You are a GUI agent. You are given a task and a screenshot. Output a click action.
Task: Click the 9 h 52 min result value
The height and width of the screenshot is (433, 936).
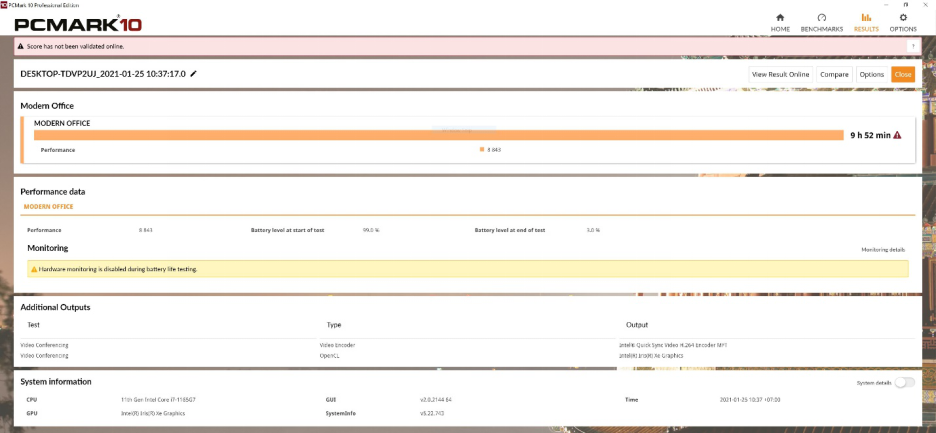pos(870,136)
